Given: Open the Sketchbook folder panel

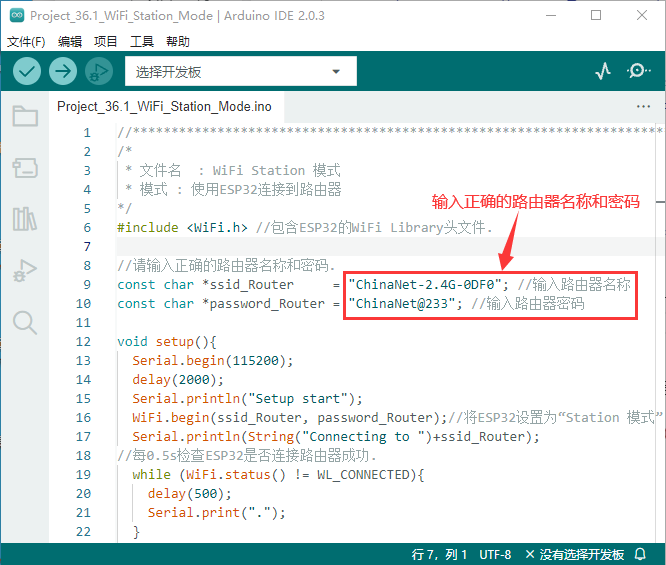Looking at the screenshot, I should point(25,117).
